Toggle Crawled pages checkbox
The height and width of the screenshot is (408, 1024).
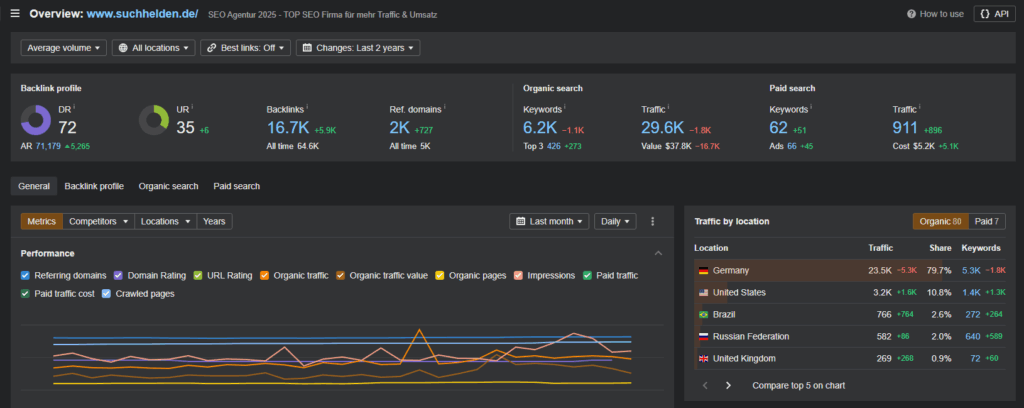coord(106,294)
